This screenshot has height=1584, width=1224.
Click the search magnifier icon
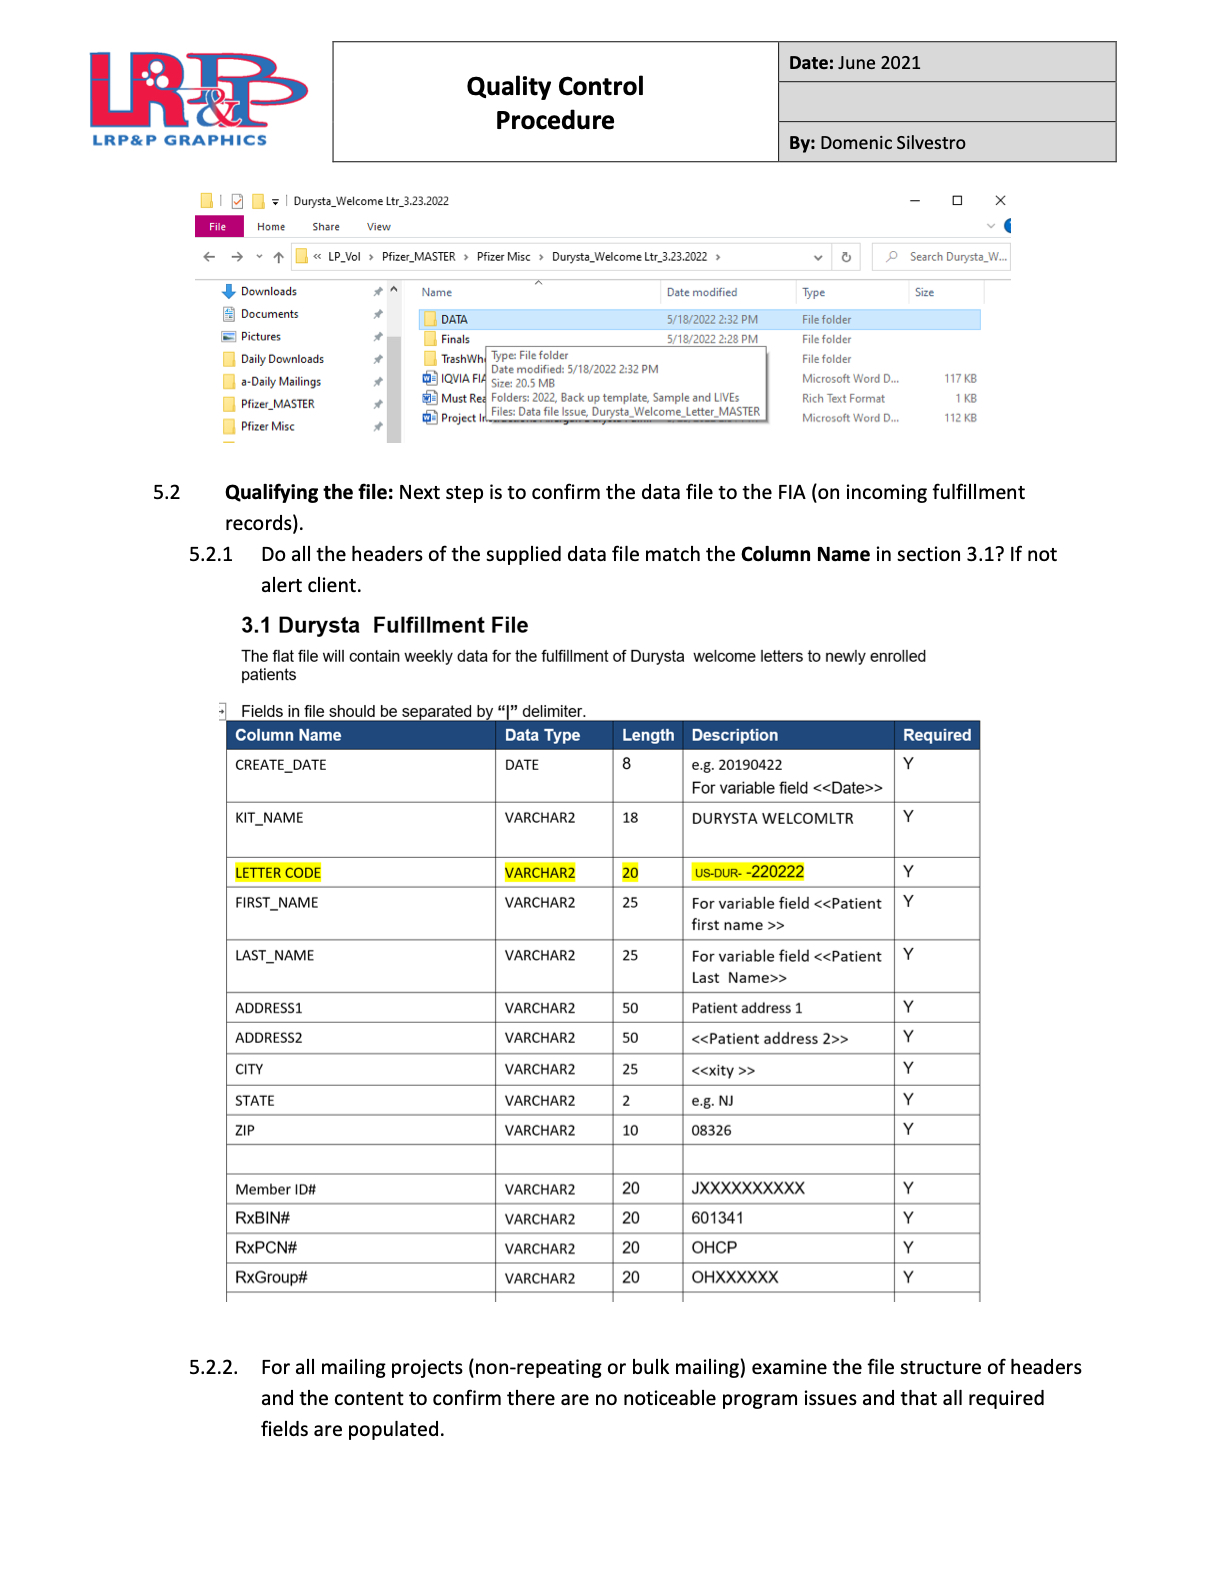click(x=892, y=257)
